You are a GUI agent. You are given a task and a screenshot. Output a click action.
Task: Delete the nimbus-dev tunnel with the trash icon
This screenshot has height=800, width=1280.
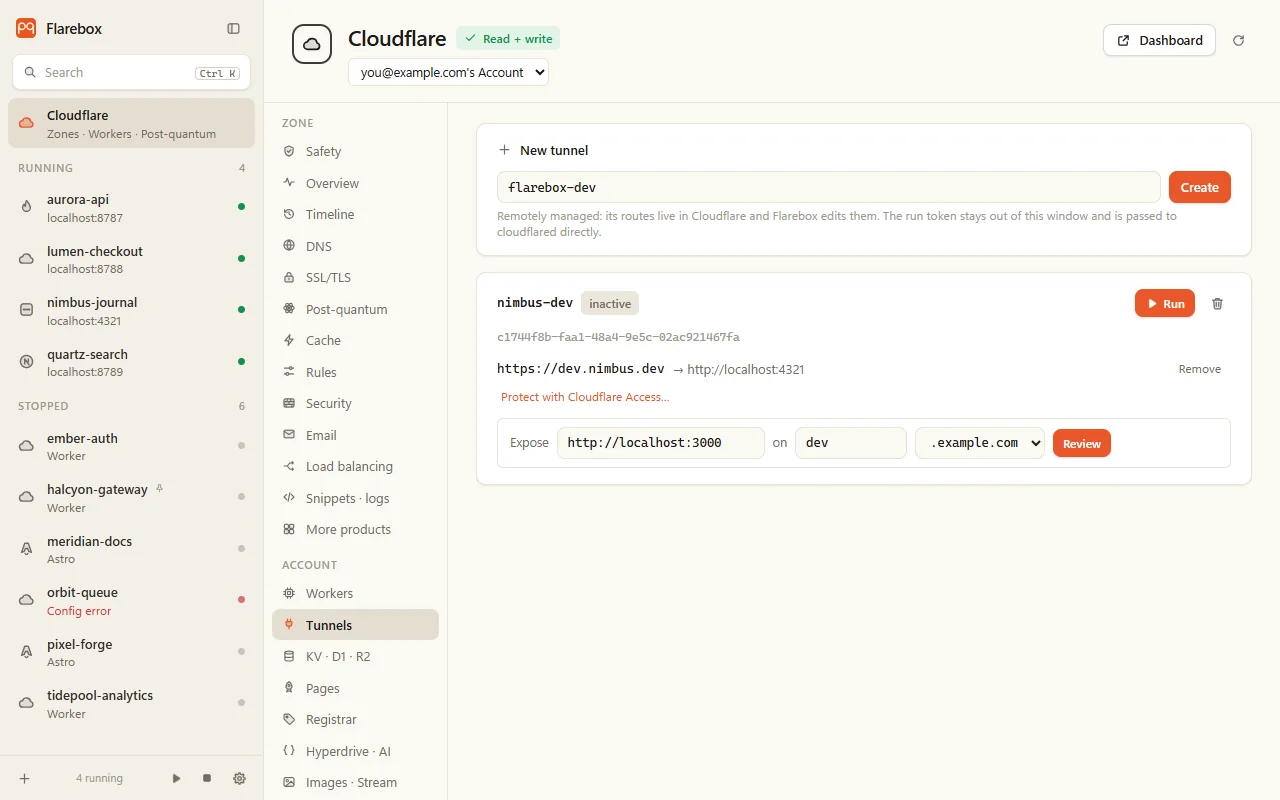click(x=1217, y=304)
